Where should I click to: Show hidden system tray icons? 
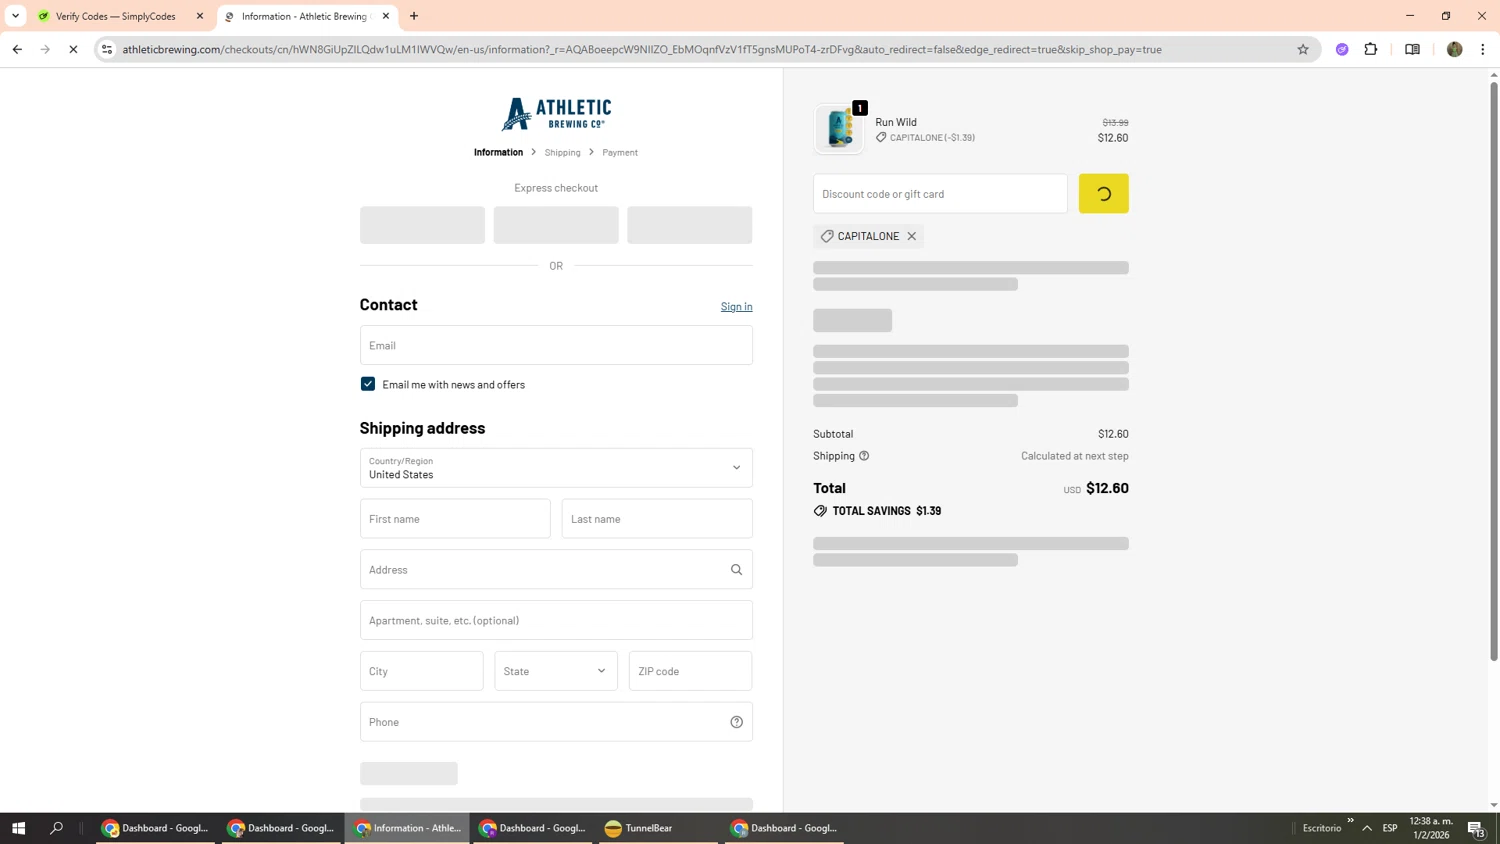coord(1367,828)
